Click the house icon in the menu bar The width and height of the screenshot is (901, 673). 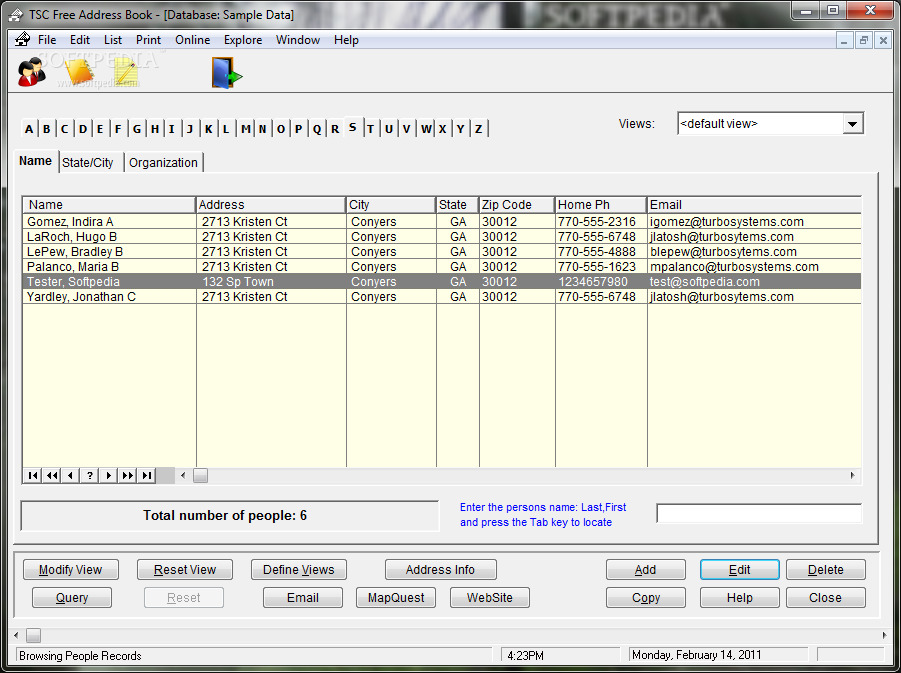(22, 39)
